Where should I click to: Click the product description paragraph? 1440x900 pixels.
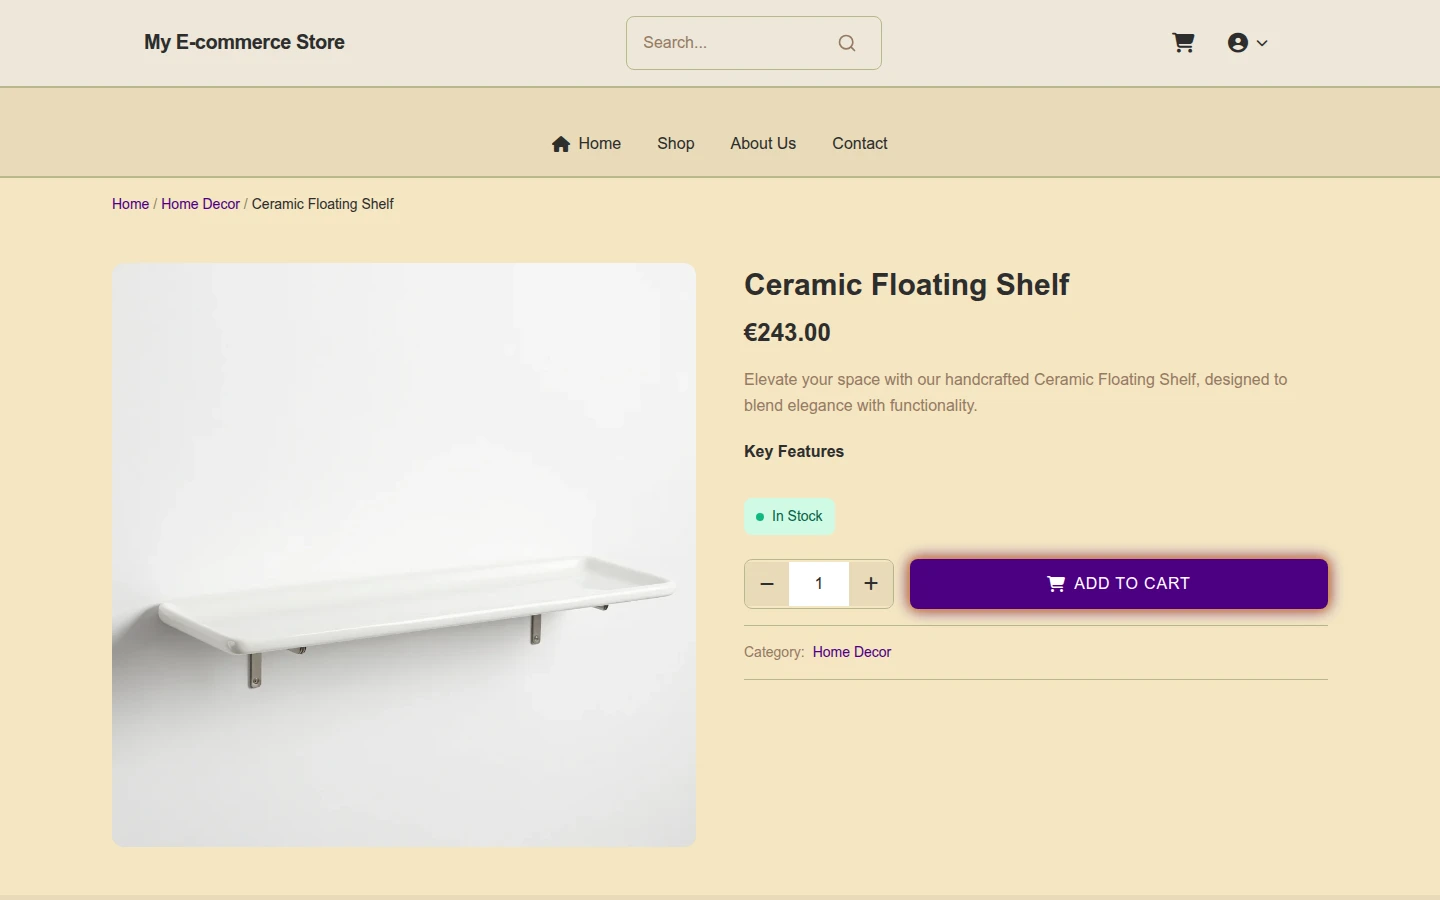(1016, 393)
